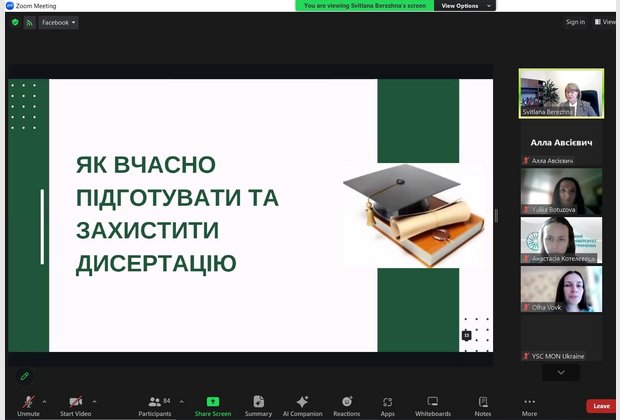Open the Reactions menu
Image resolution: width=620 pixels, height=420 pixels.
pyautogui.click(x=347, y=406)
